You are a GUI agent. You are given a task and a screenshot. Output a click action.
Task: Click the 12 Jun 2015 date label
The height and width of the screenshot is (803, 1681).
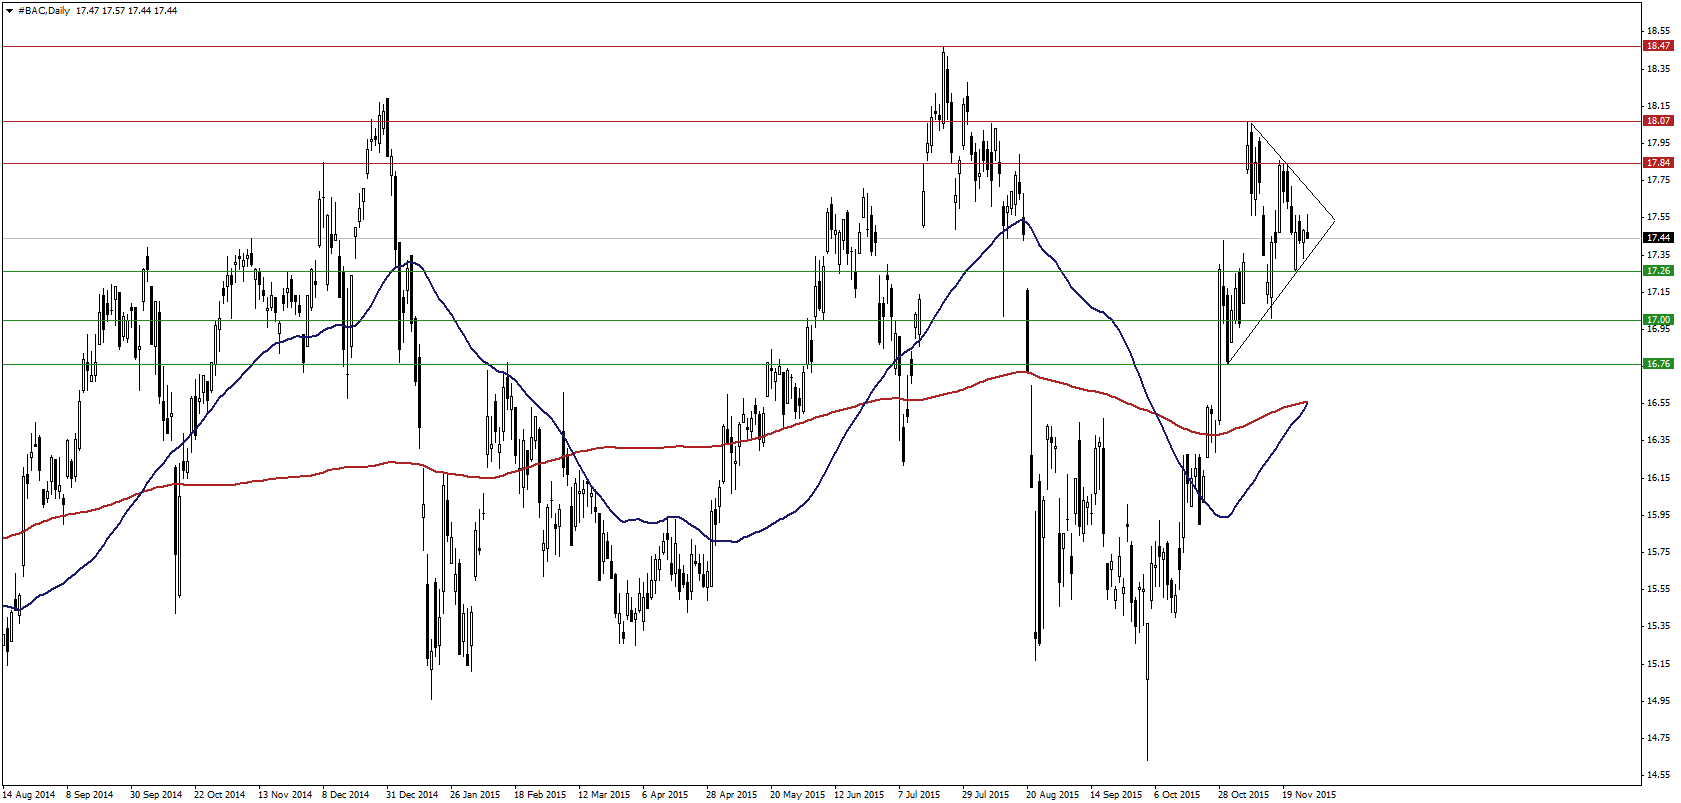(x=860, y=795)
